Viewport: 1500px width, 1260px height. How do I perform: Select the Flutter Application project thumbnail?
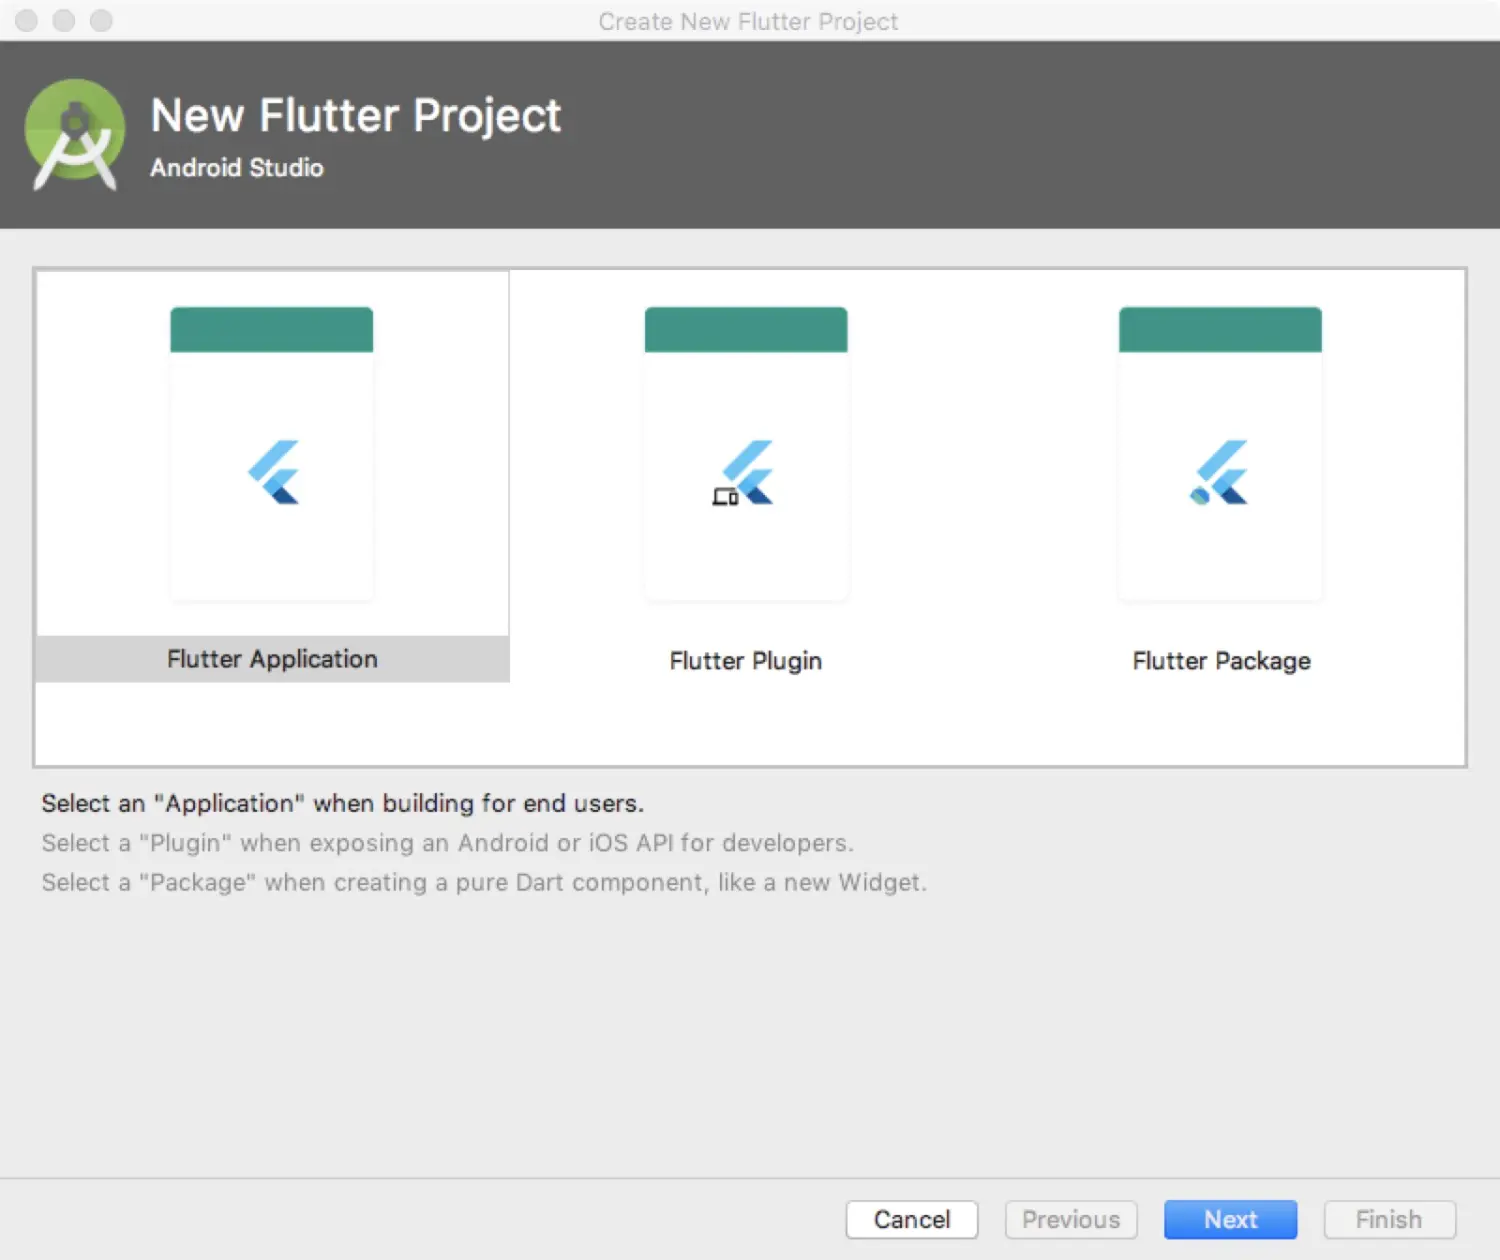click(272, 454)
